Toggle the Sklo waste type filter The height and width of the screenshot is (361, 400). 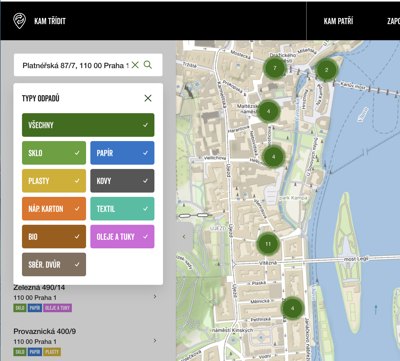pos(54,153)
